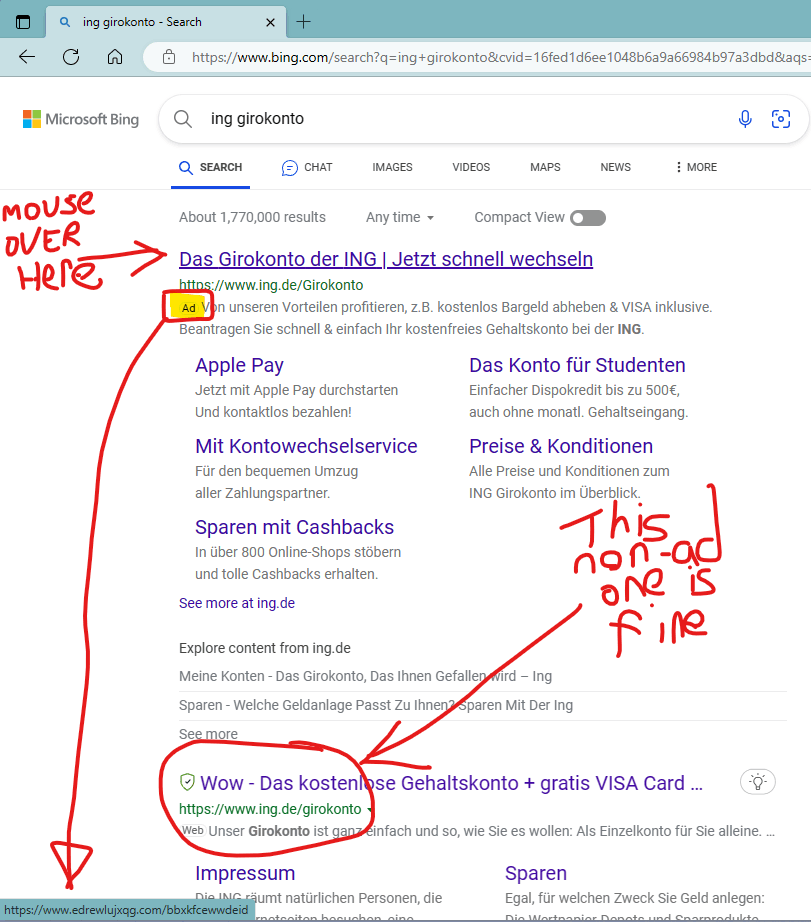Click the search magnifier icon in box

[183, 119]
